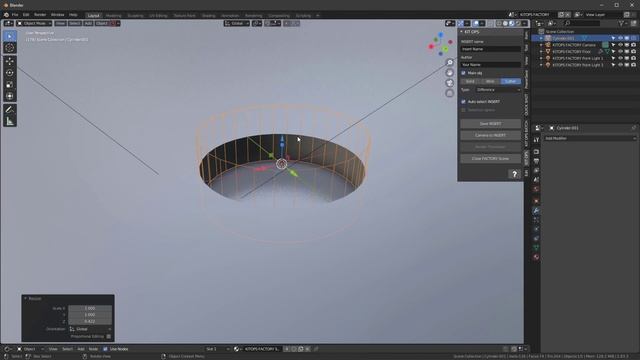Click the pin icon in Properties header
The height and width of the screenshot is (360, 640).
(633, 128)
